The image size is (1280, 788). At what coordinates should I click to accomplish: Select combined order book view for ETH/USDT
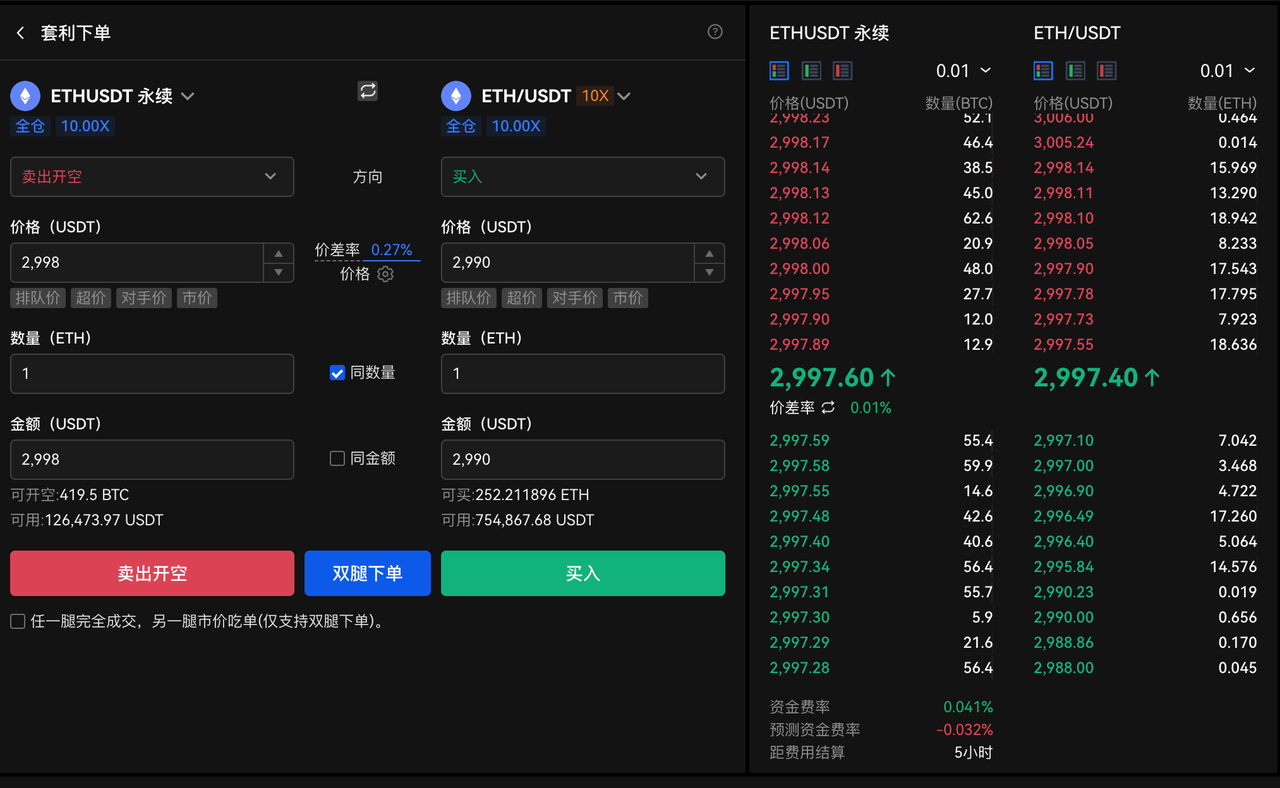[1043, 70]
